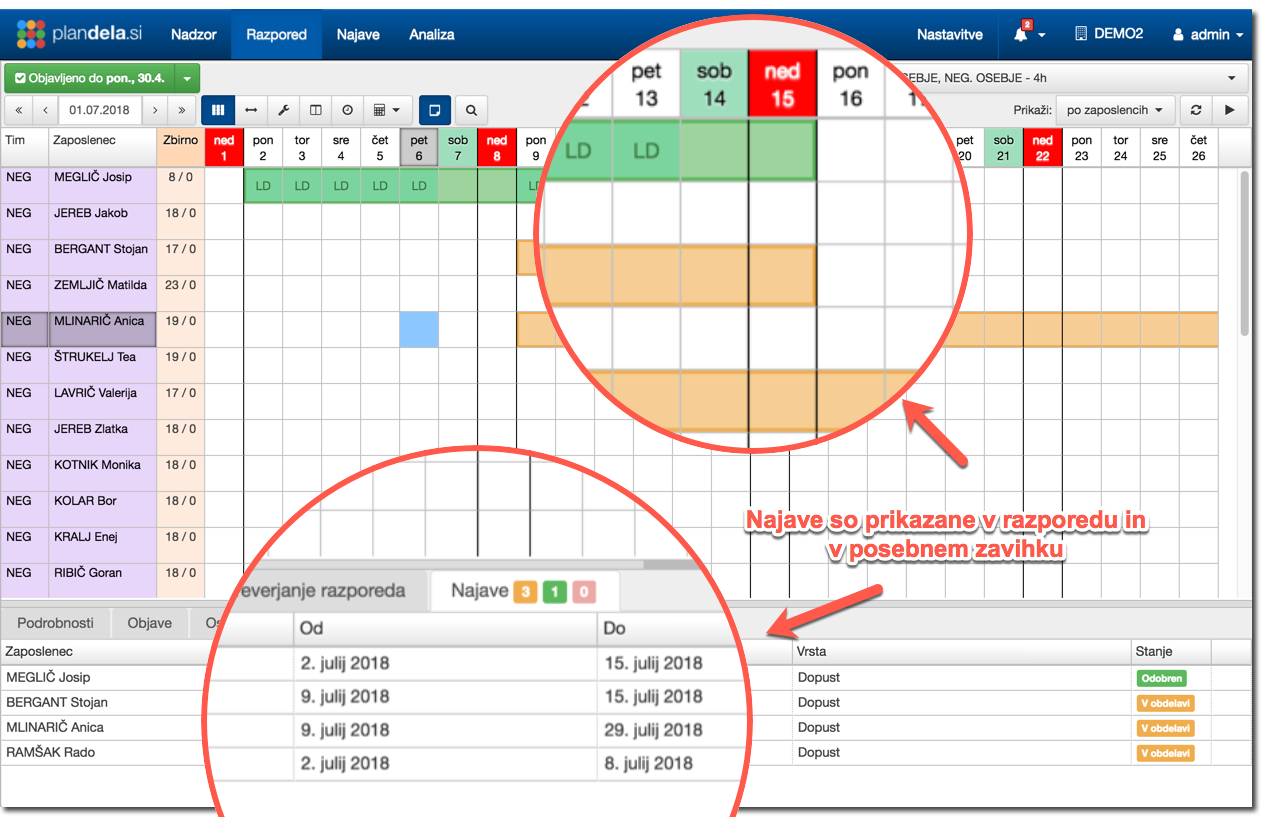Viewport: 1262px width, 817px height.
Task: Click the blue cell in MLINARIČ Anica's row
Action: click(x=419, y=329)
